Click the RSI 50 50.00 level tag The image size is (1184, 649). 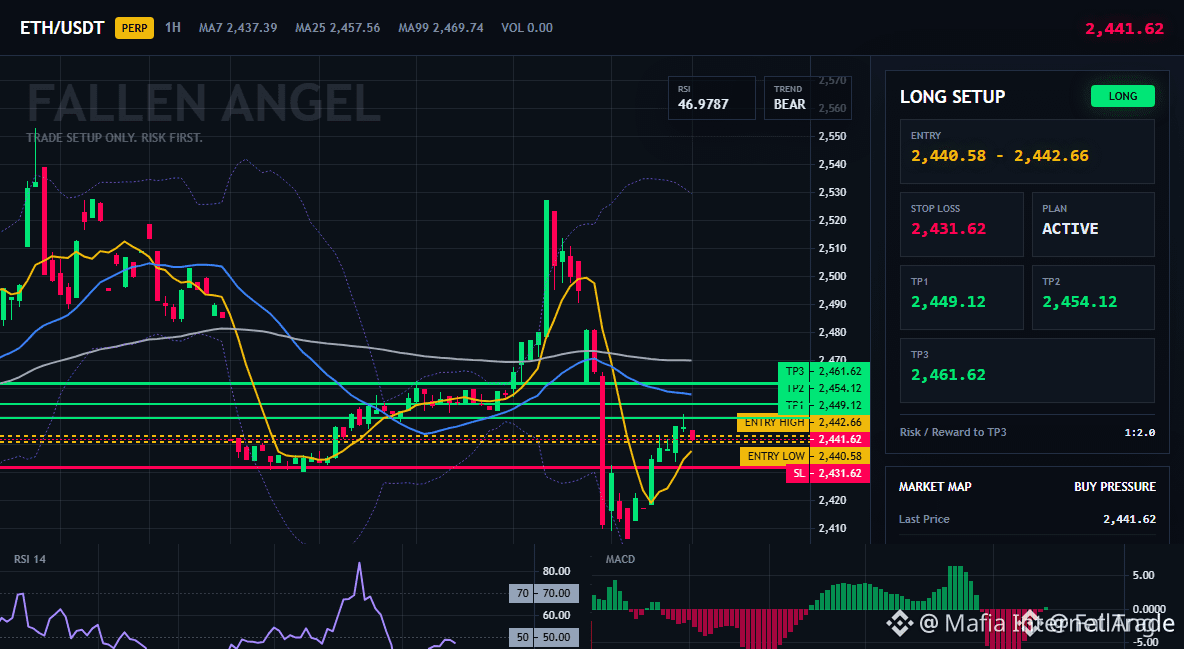[x=544, y=638]
